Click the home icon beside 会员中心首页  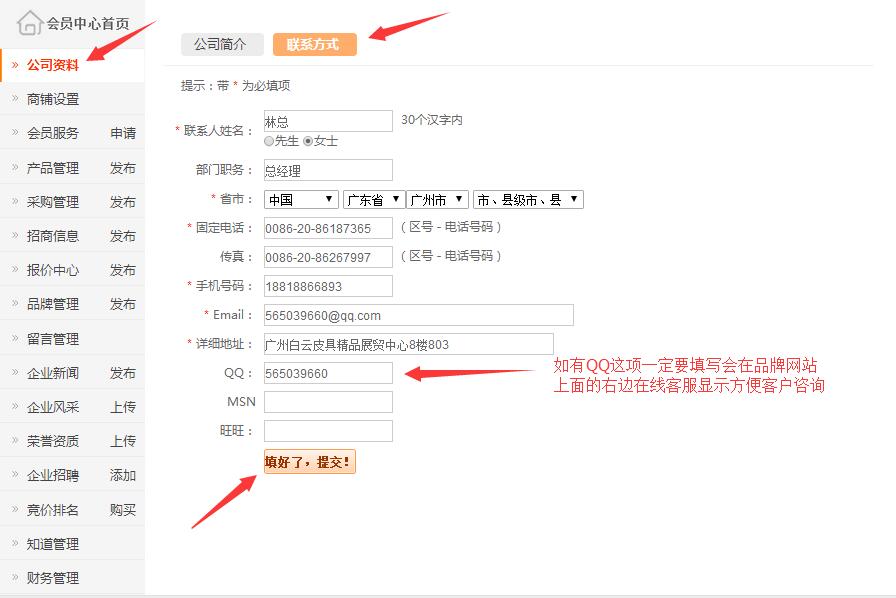tap(30, 22)
